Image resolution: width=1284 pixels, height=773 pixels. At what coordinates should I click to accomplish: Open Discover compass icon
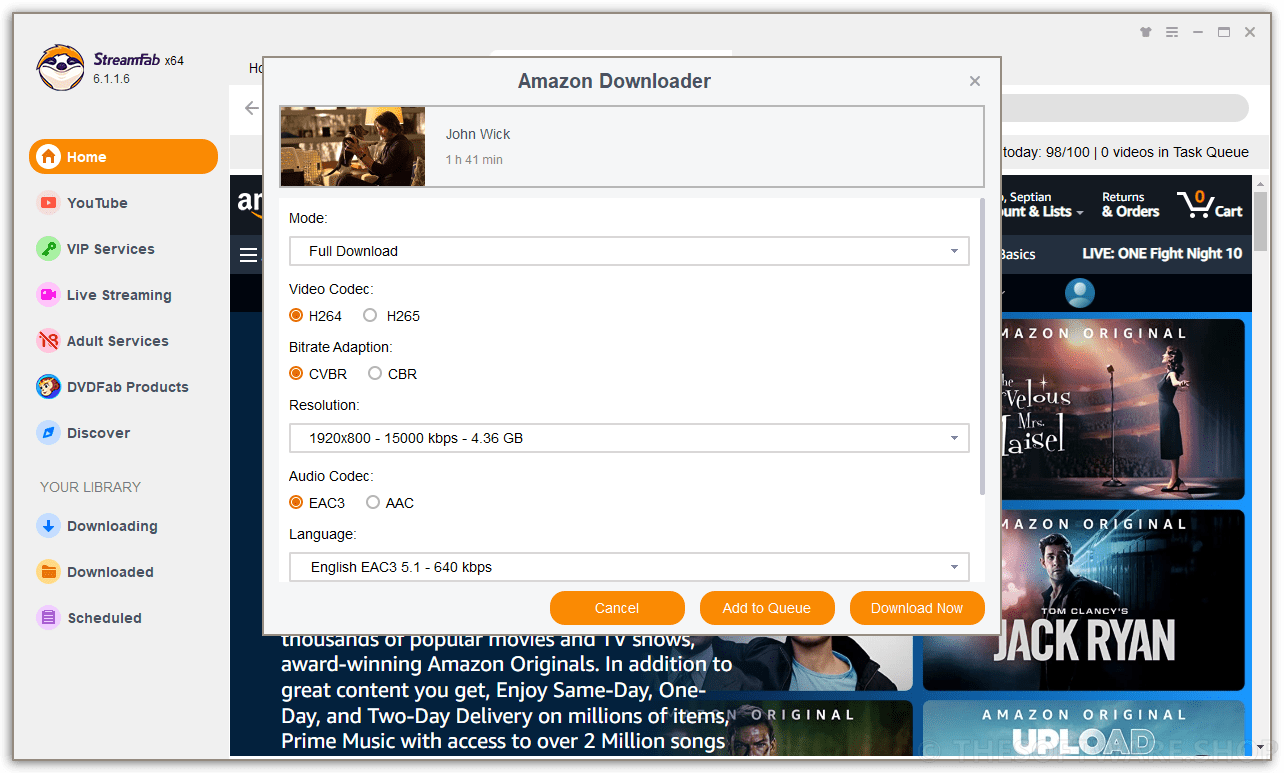coord(48,433)
